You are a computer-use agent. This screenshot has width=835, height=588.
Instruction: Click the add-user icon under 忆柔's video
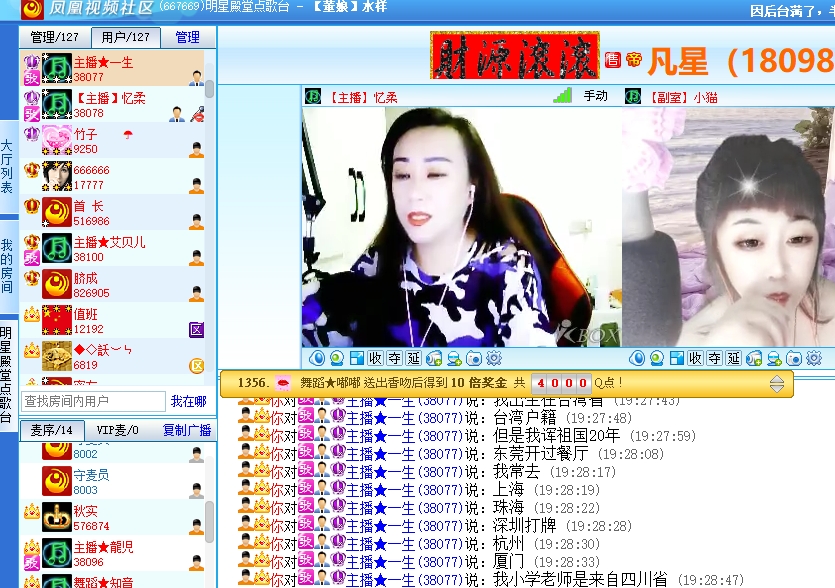(454, 358)
